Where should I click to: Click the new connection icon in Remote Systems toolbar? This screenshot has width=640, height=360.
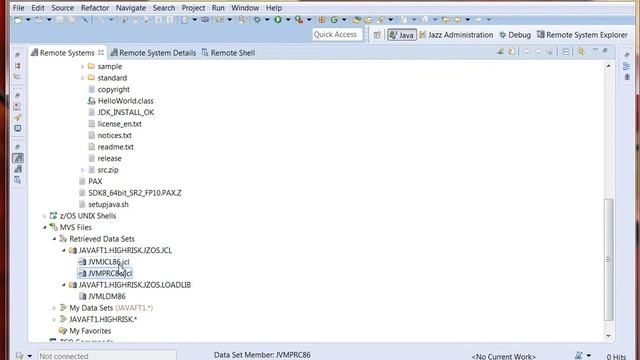tap(500, 51)
